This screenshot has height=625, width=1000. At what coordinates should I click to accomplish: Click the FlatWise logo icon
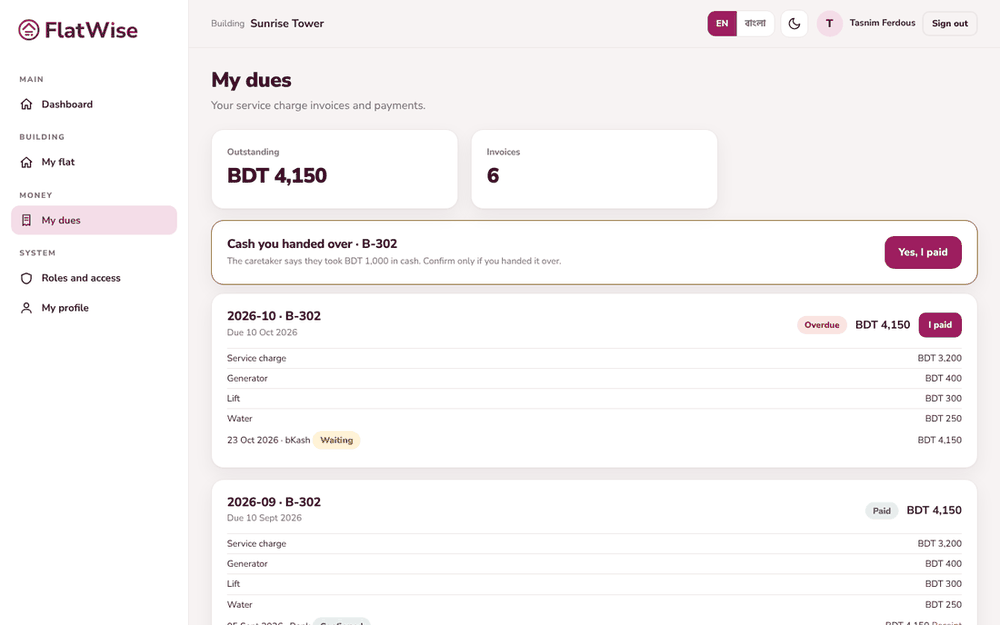coord(29,29)
